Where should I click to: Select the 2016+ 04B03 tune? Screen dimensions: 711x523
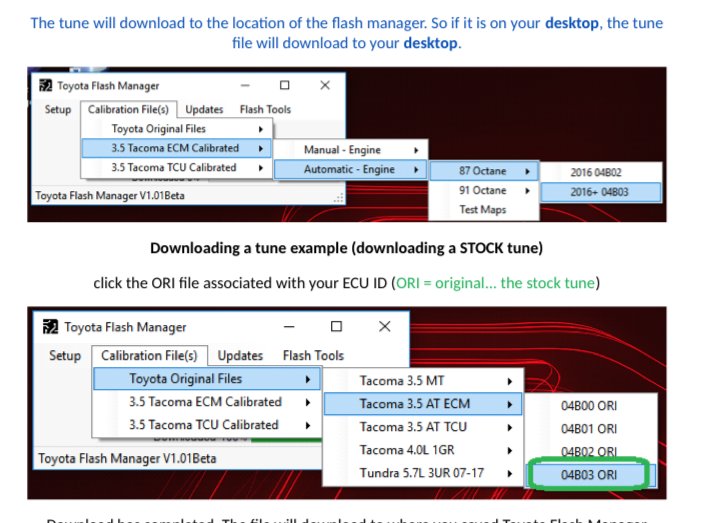click(601, 192)
